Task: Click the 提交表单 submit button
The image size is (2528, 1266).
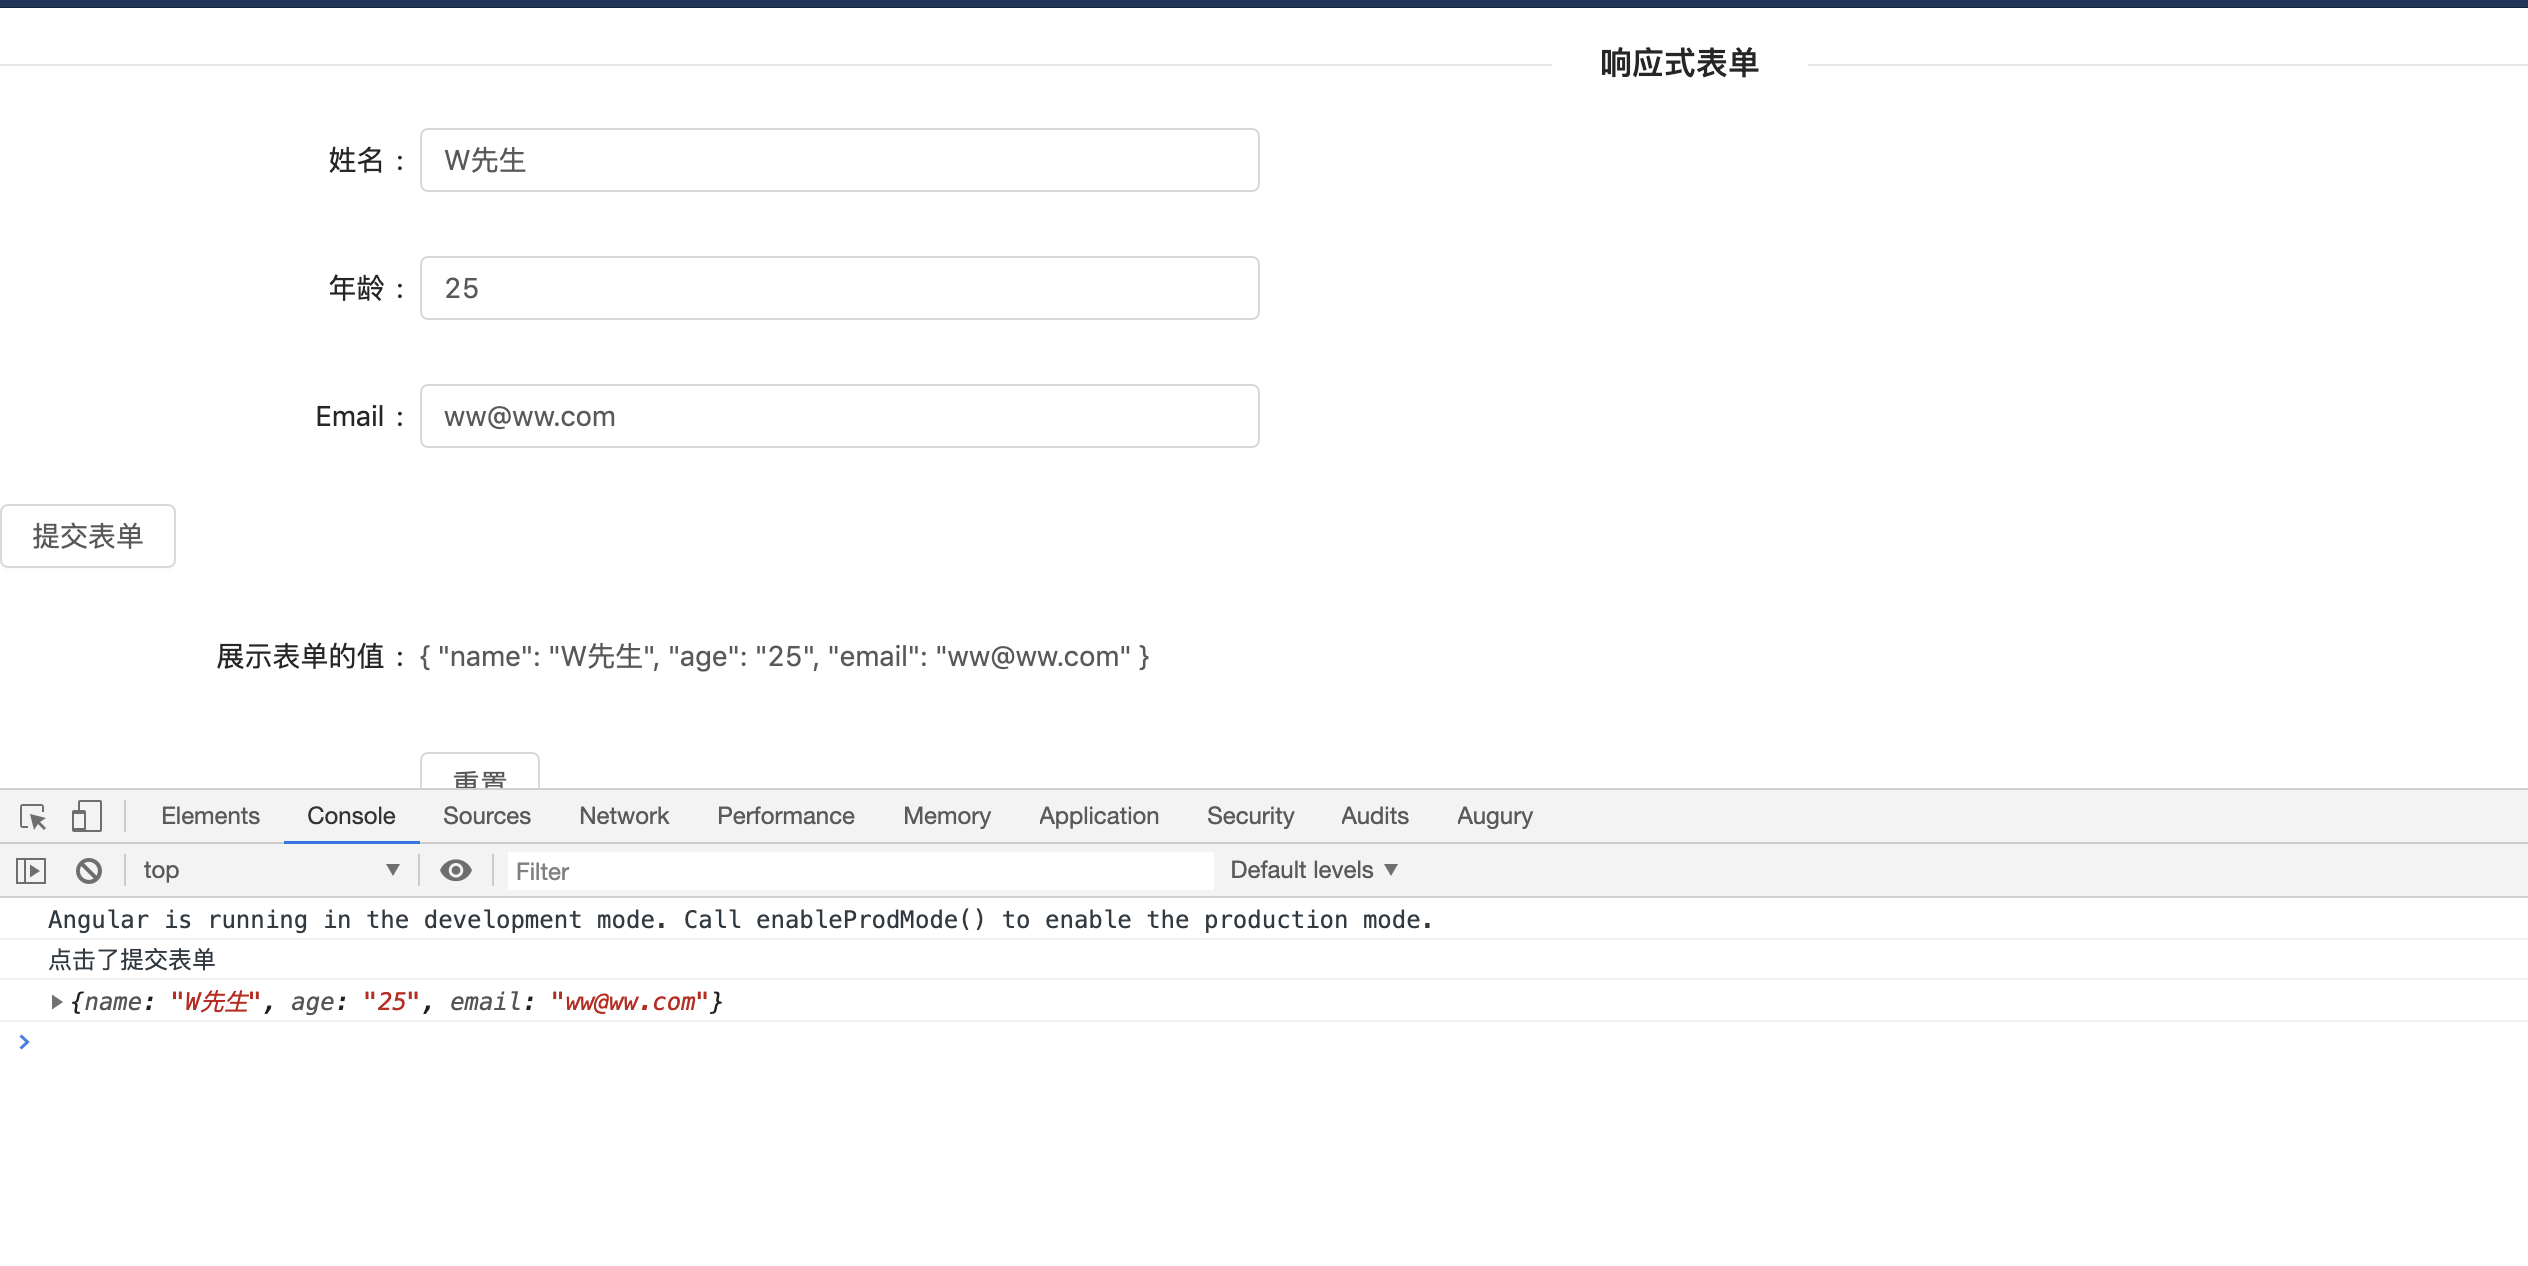Action: (88, 537)
